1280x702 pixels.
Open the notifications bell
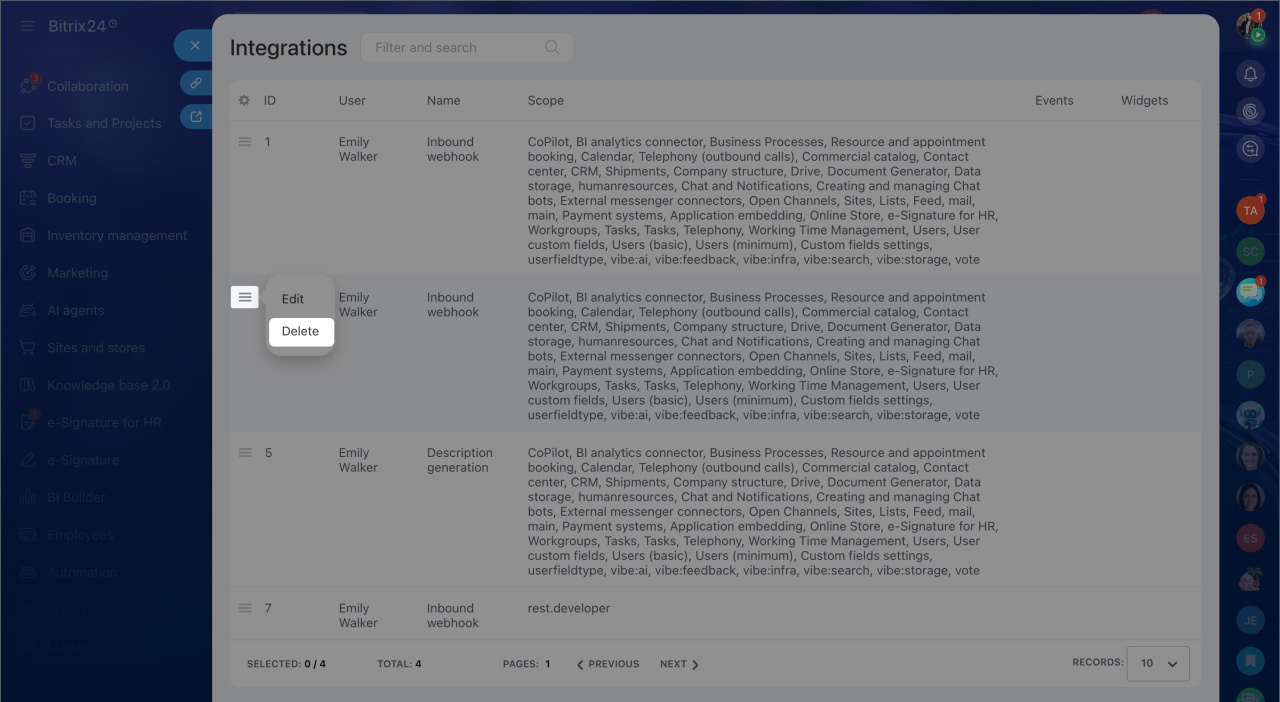pos(1250,74)
